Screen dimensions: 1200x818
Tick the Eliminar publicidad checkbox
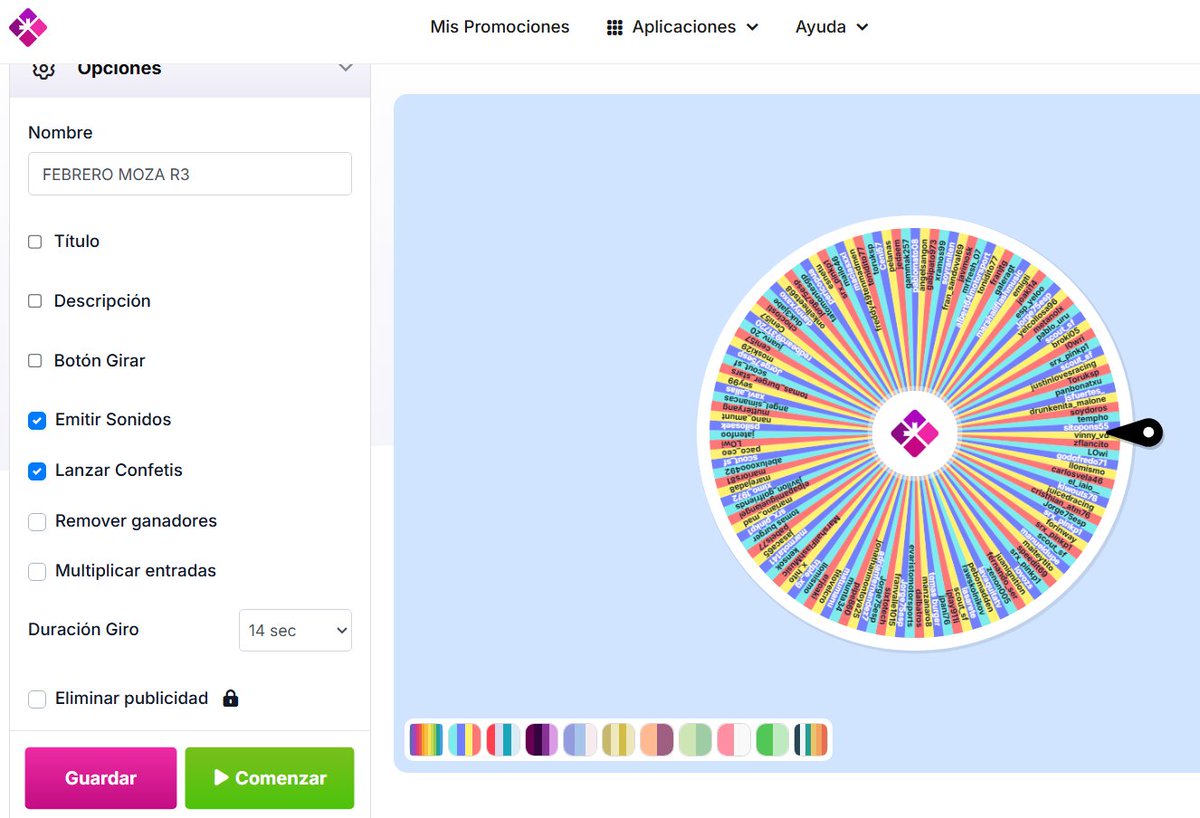pyautogui.click(x=37, y=699)
